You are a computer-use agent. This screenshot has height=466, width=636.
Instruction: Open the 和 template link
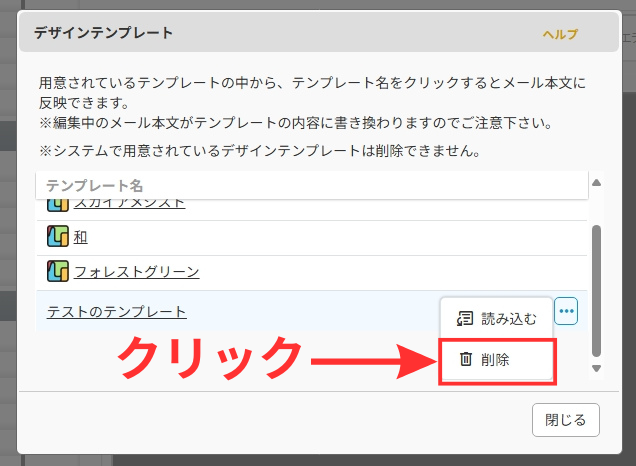[x=80, y=237]
